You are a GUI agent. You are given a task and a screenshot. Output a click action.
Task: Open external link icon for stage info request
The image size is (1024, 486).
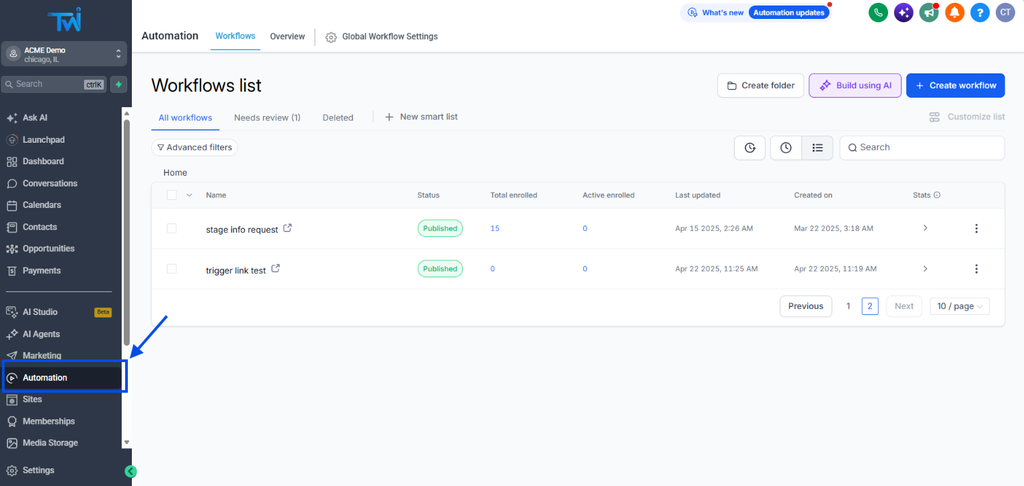(x=287, y=229)
